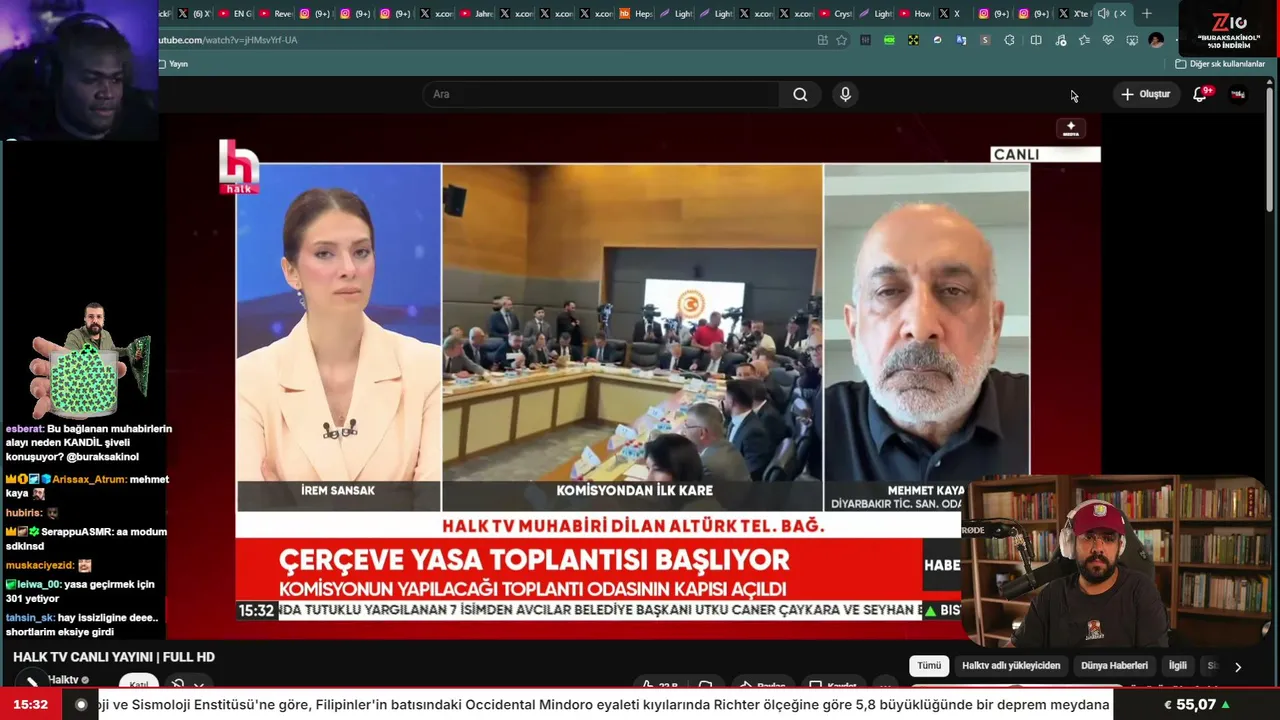1280x720 pixels.
Task: Click the yellow cross-pattern extension icon
Action: click(x=913, y=40)
